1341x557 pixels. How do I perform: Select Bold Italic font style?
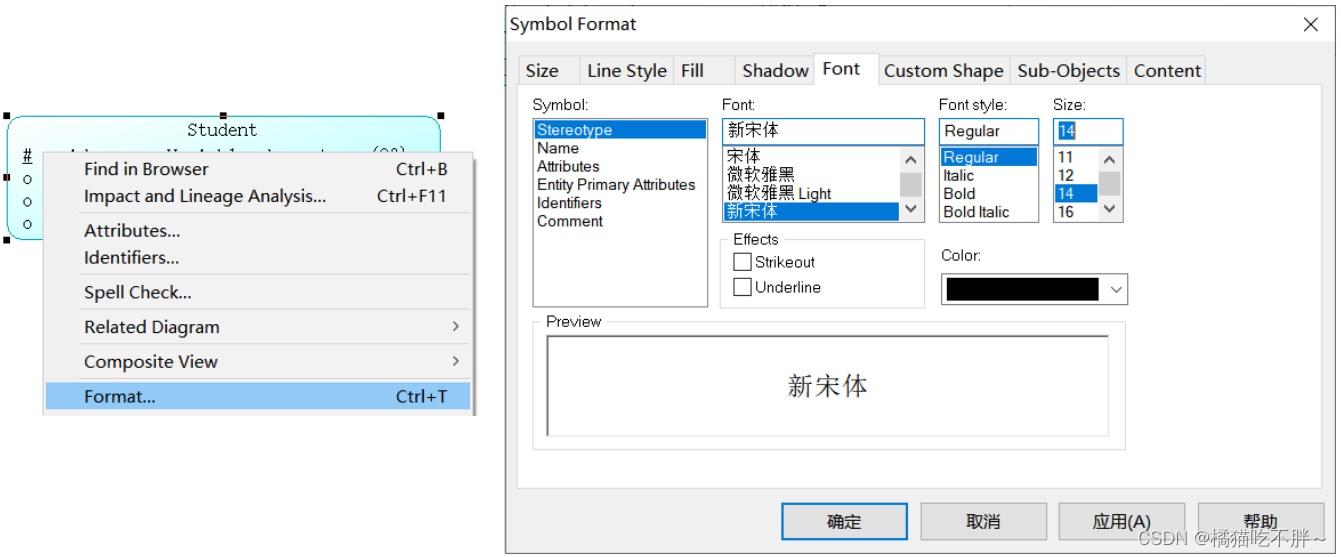coord(976,212)
